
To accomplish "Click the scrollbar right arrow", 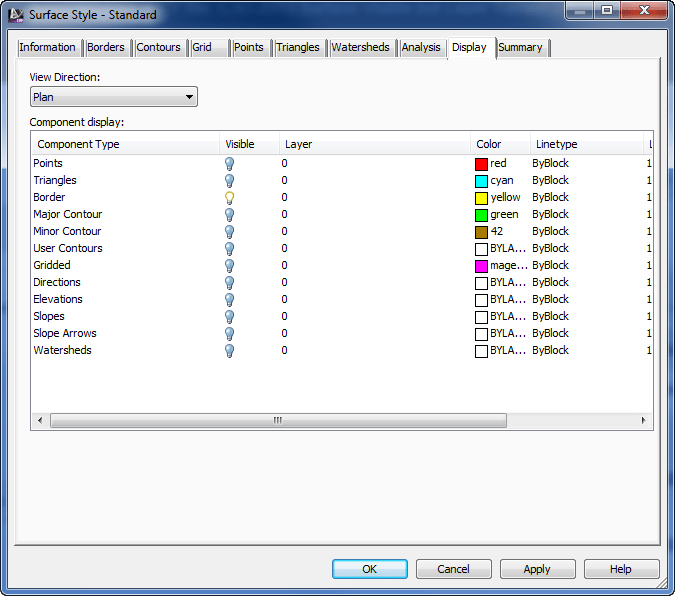I will coord(644,420).
